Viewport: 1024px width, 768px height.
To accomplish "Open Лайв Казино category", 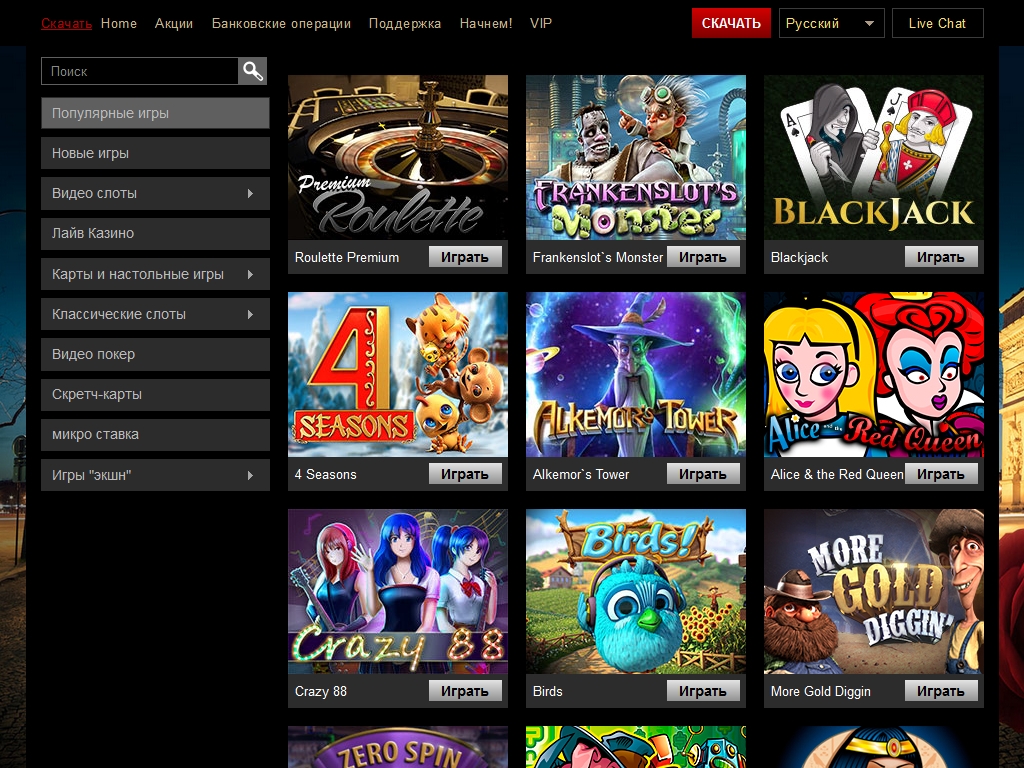I will point(155,233).
